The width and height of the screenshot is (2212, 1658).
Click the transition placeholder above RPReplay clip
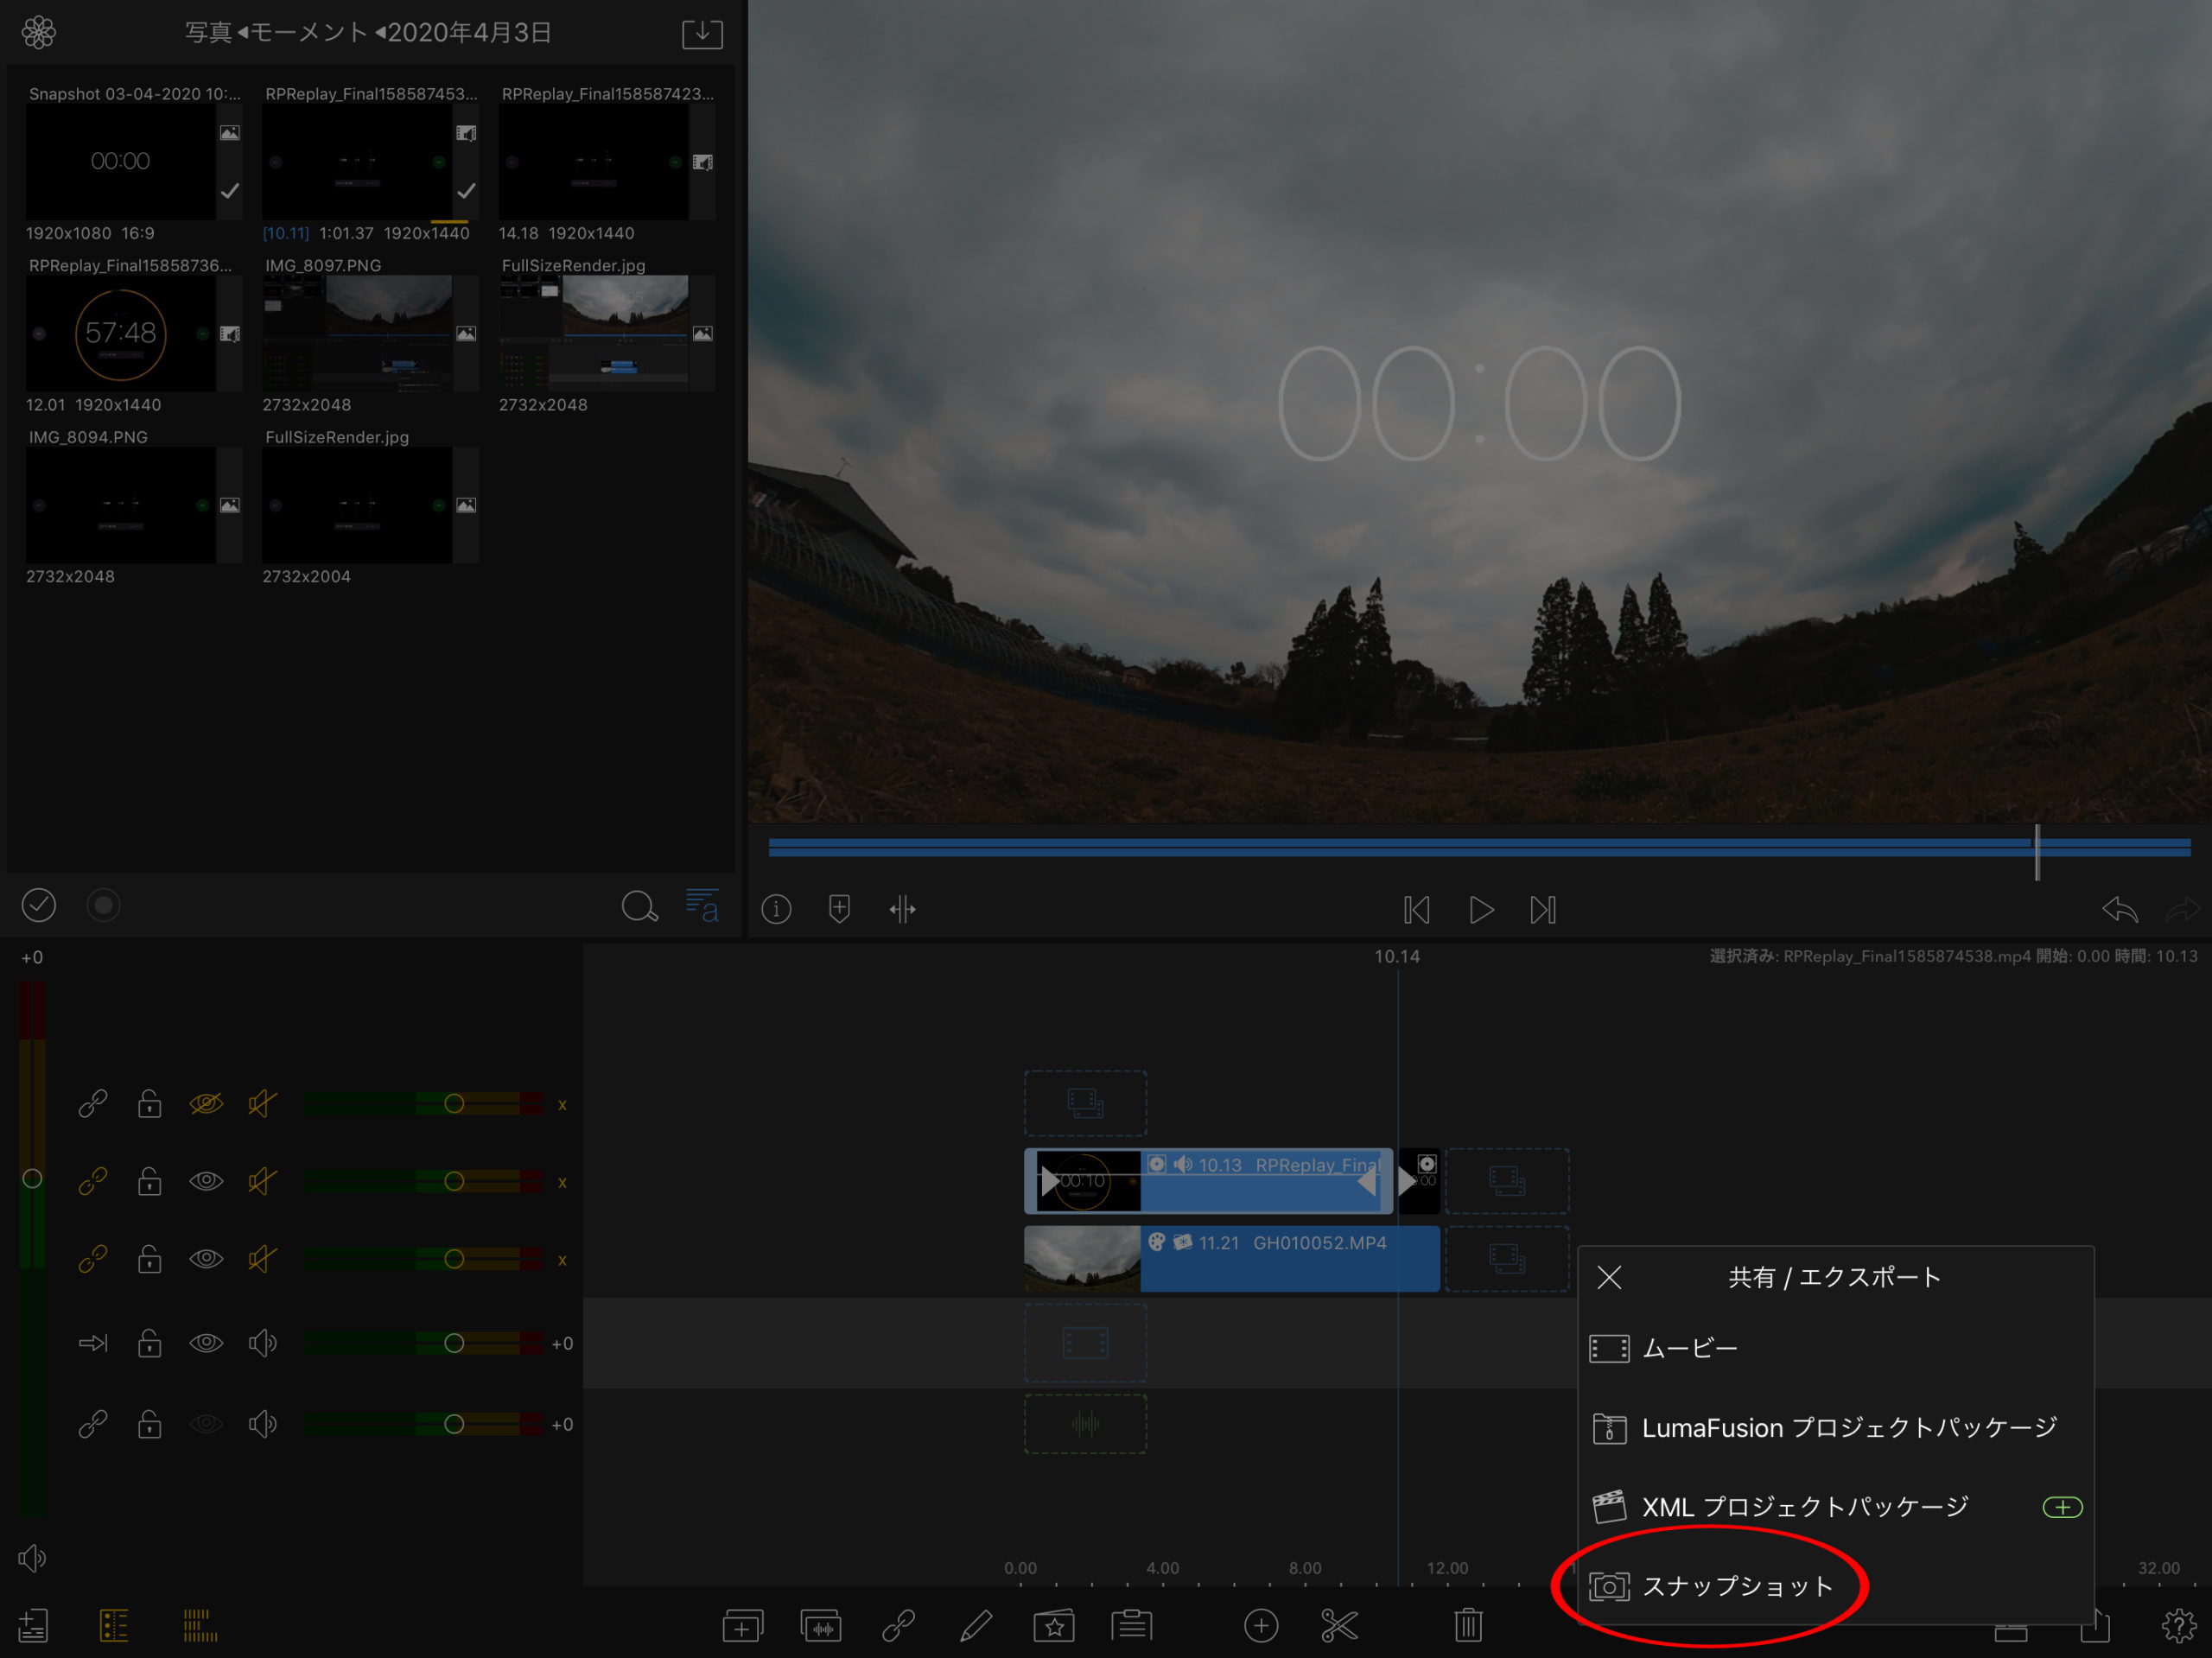point(1085,1103)
